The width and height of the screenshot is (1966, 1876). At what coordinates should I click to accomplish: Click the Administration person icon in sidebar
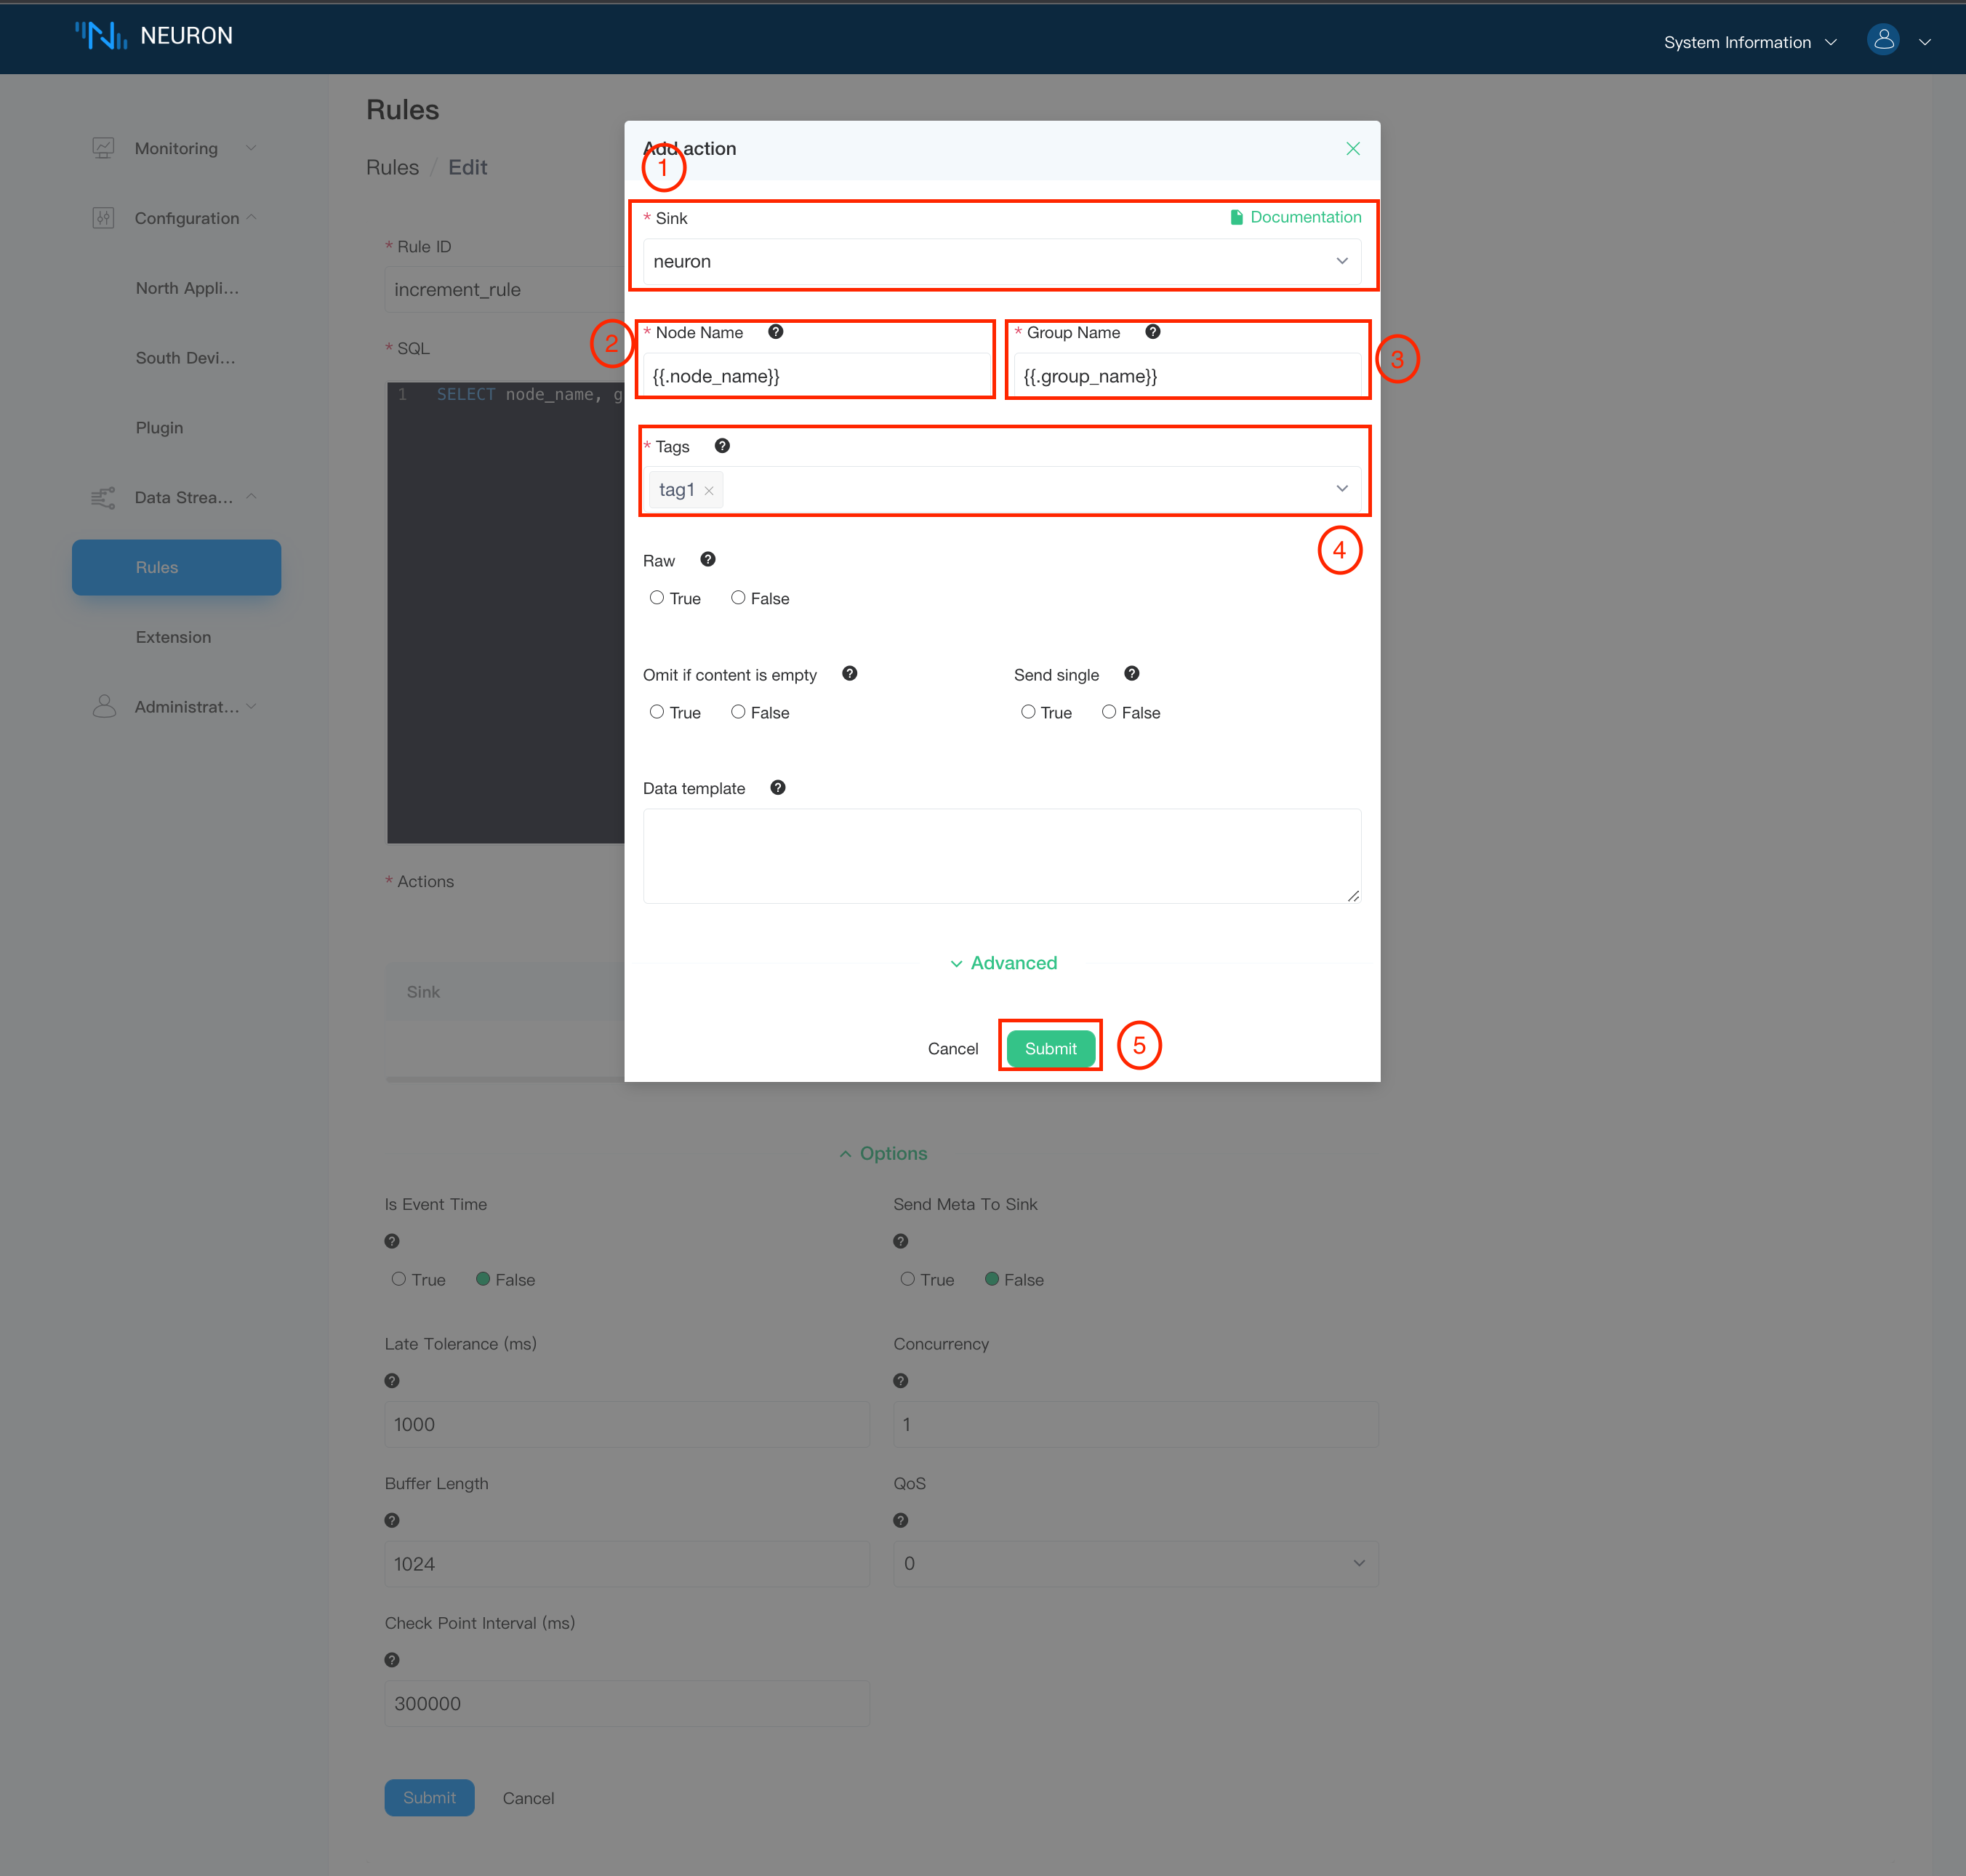104,706
